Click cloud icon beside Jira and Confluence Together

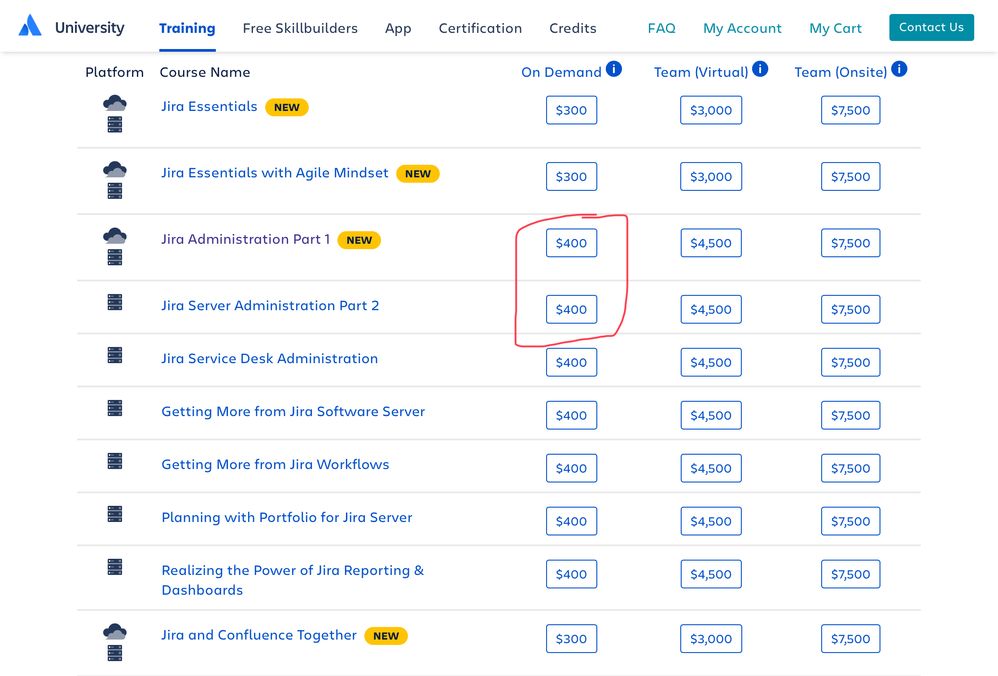click(x=115, y=632)
